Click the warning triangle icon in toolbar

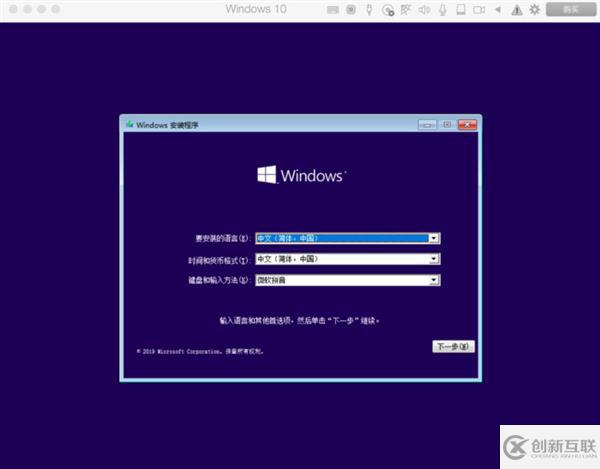click(x=517, y=10)
